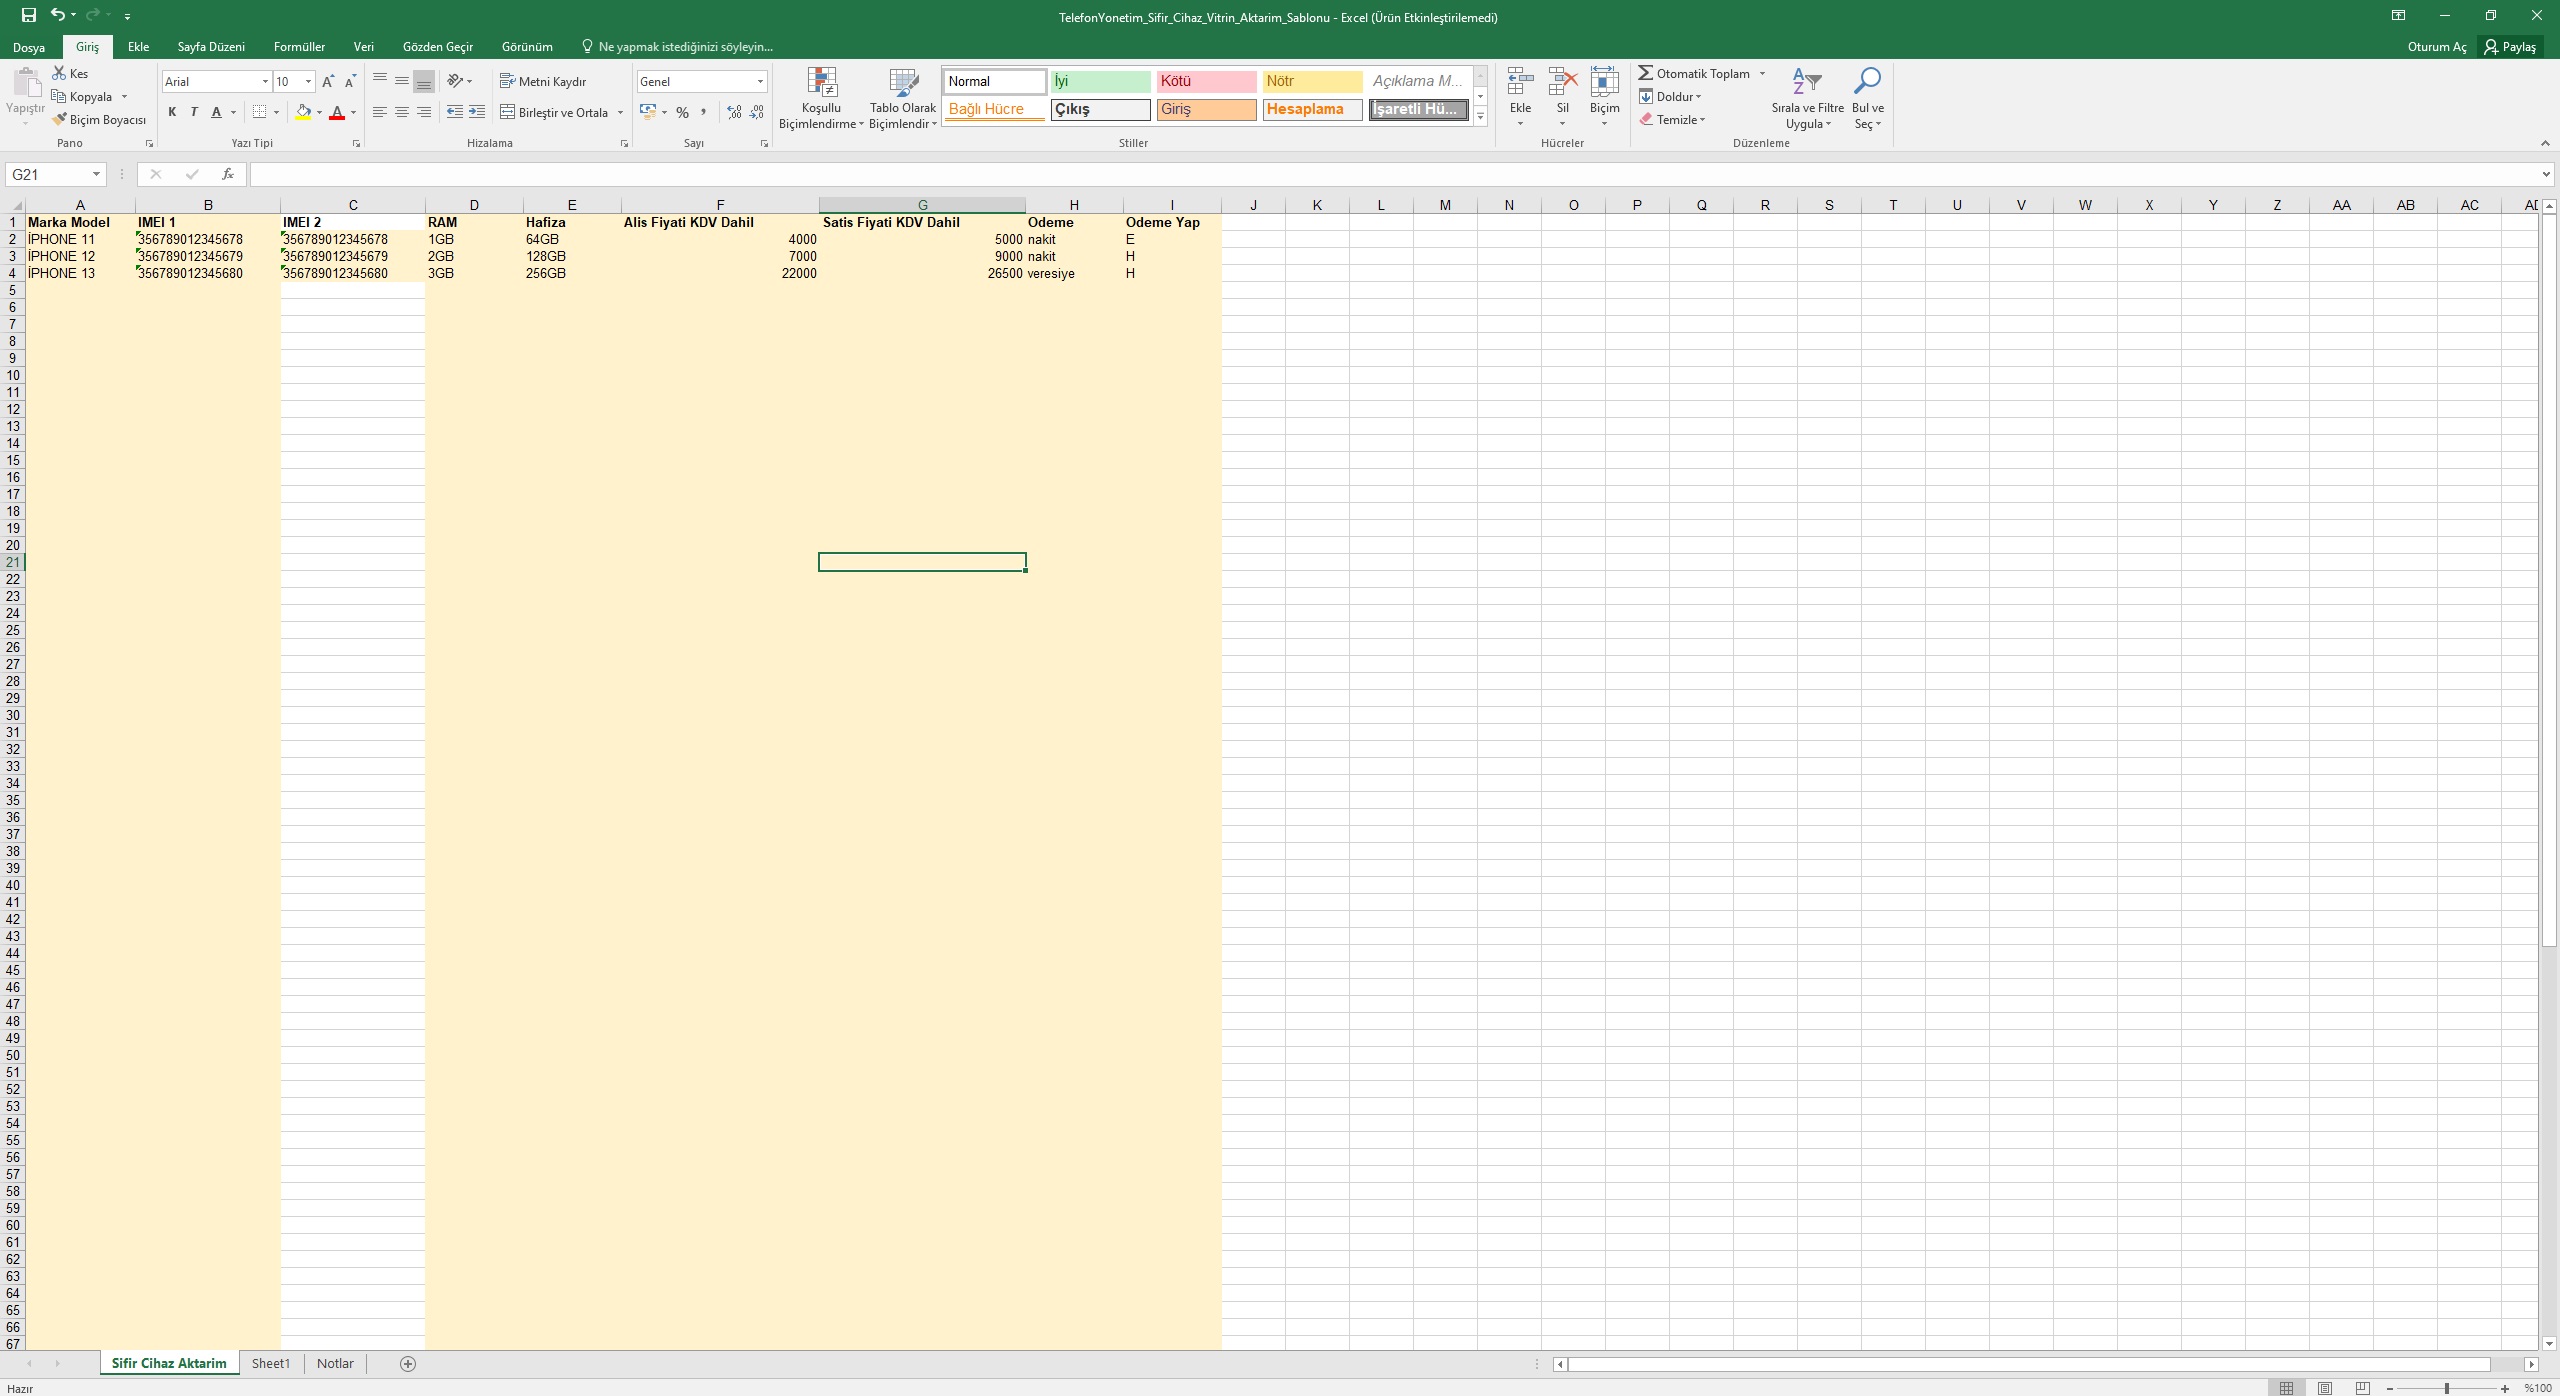Align cell text left
The width and height of the screenshot is (2560, 1396).
click(380, 112)
